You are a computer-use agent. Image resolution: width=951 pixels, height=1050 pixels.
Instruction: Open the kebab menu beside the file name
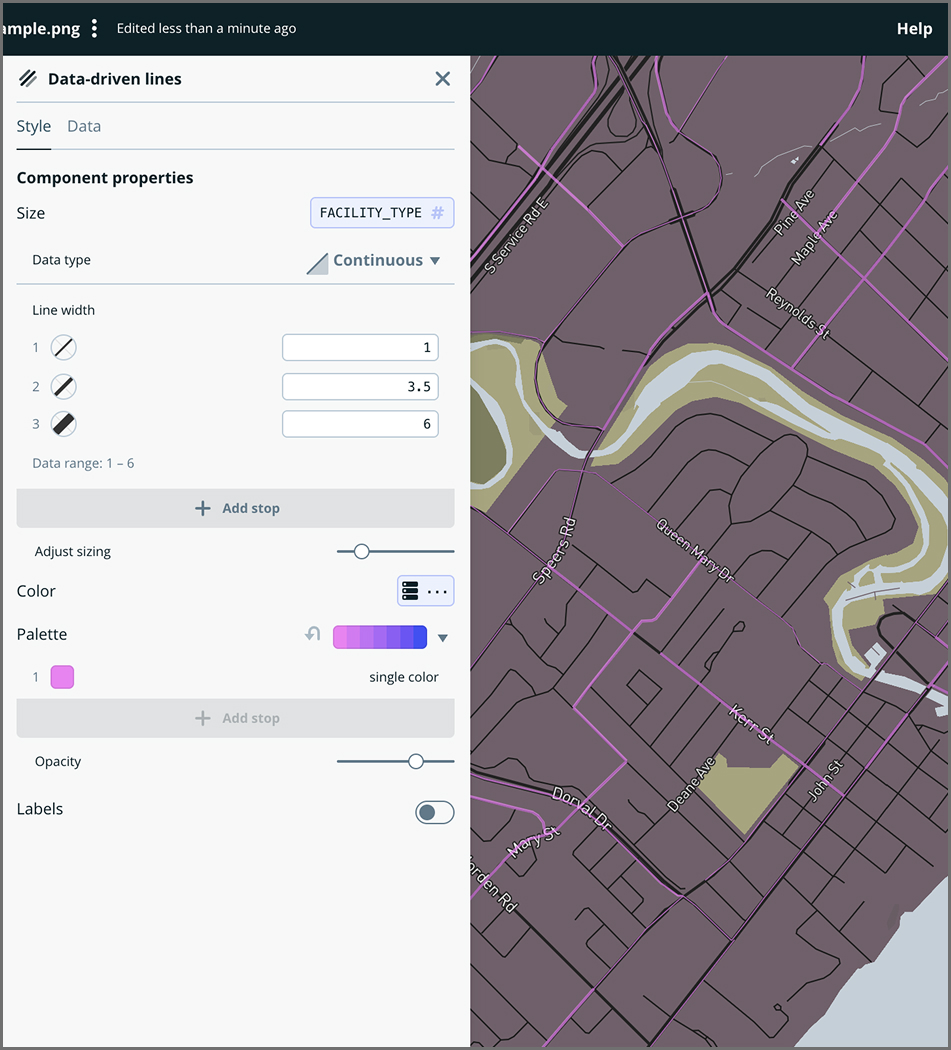tap(94, 28)
